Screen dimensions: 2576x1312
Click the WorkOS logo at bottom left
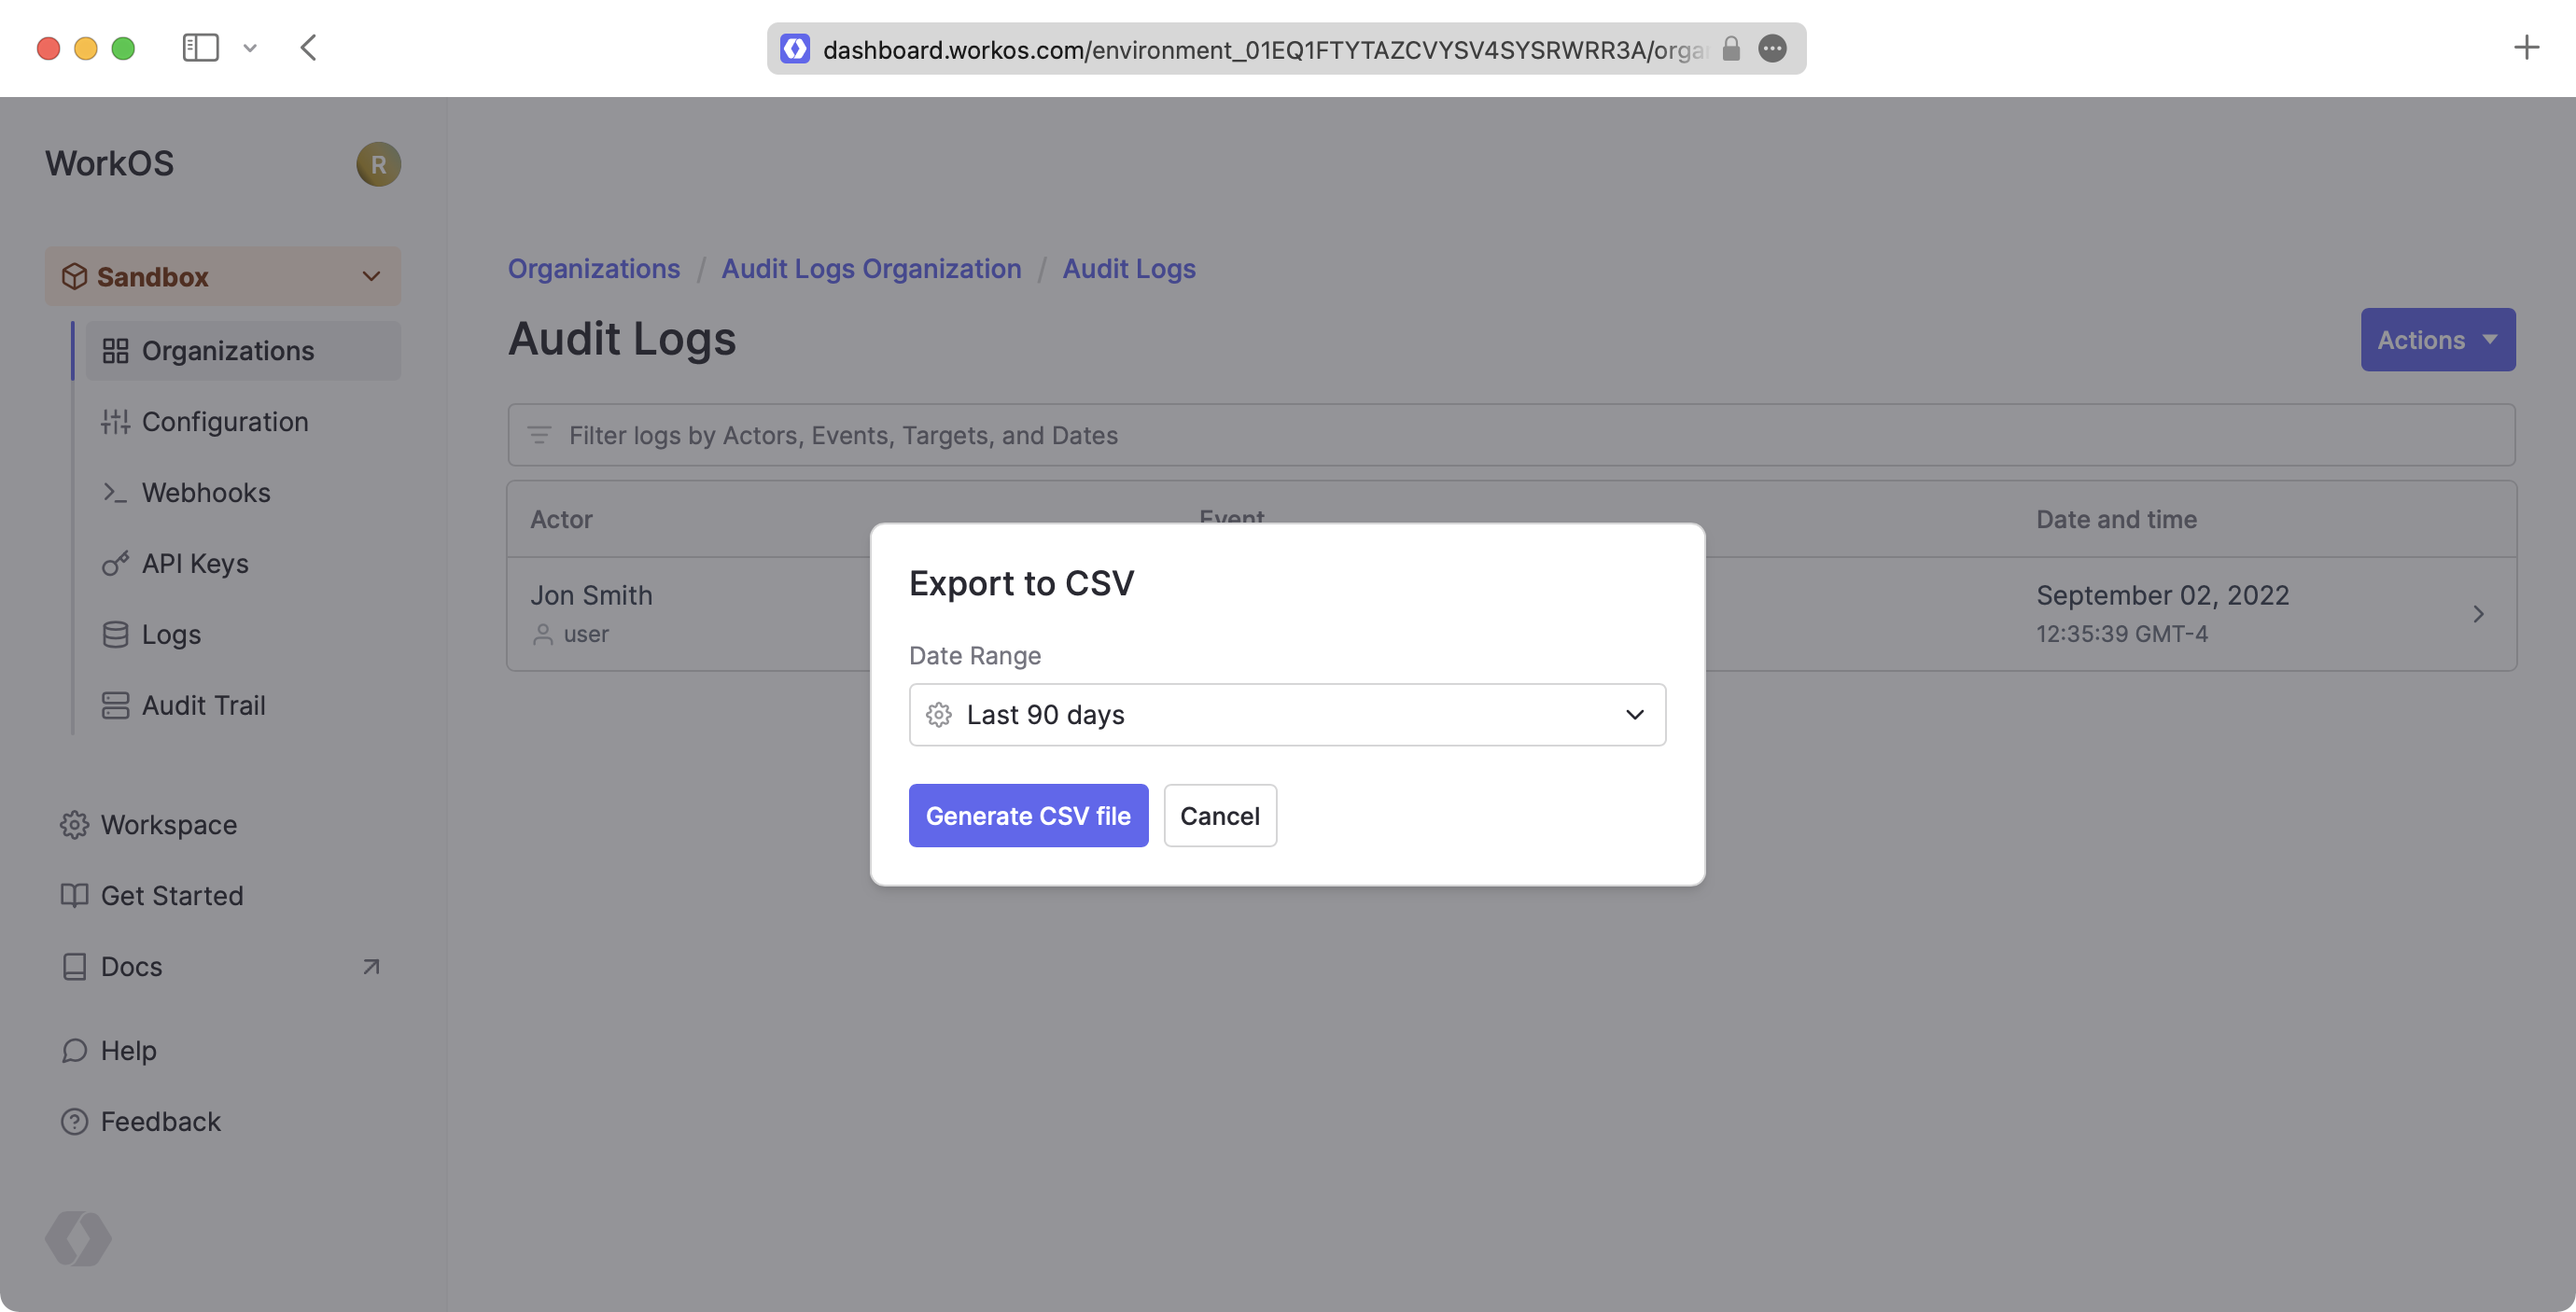coord(78,1239)
